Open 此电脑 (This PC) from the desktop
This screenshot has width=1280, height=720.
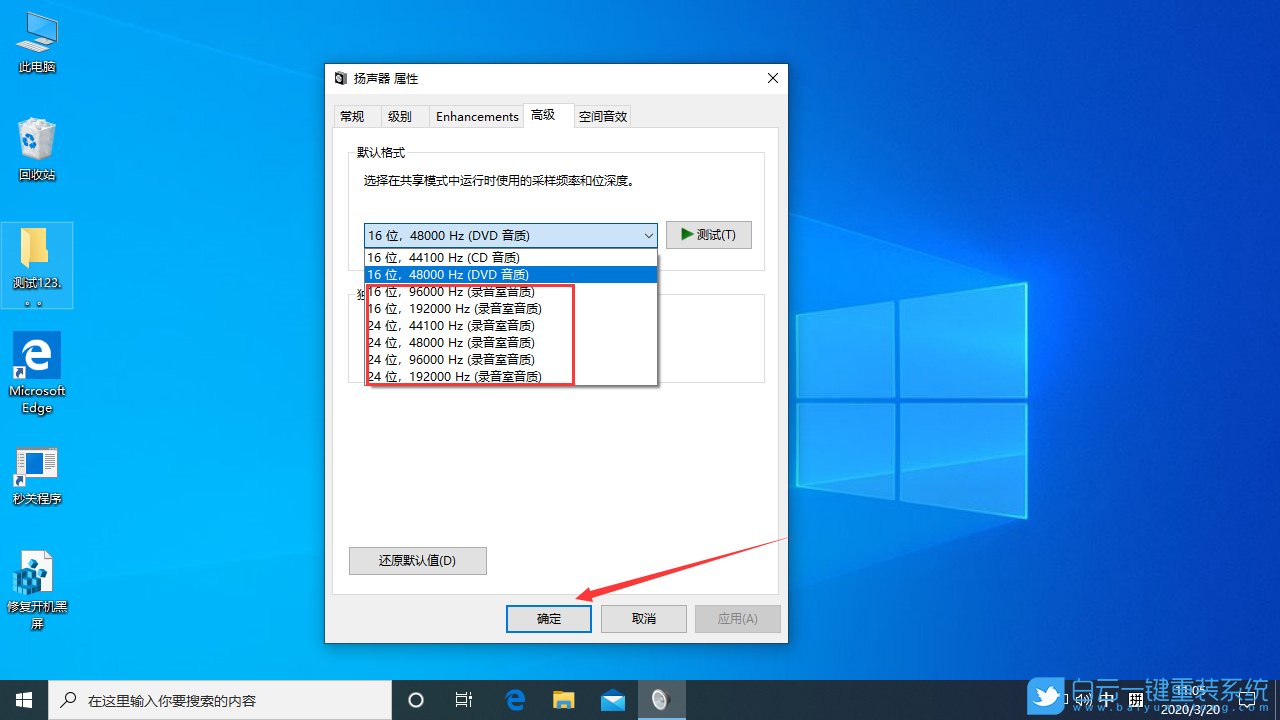tap(36, 32)
